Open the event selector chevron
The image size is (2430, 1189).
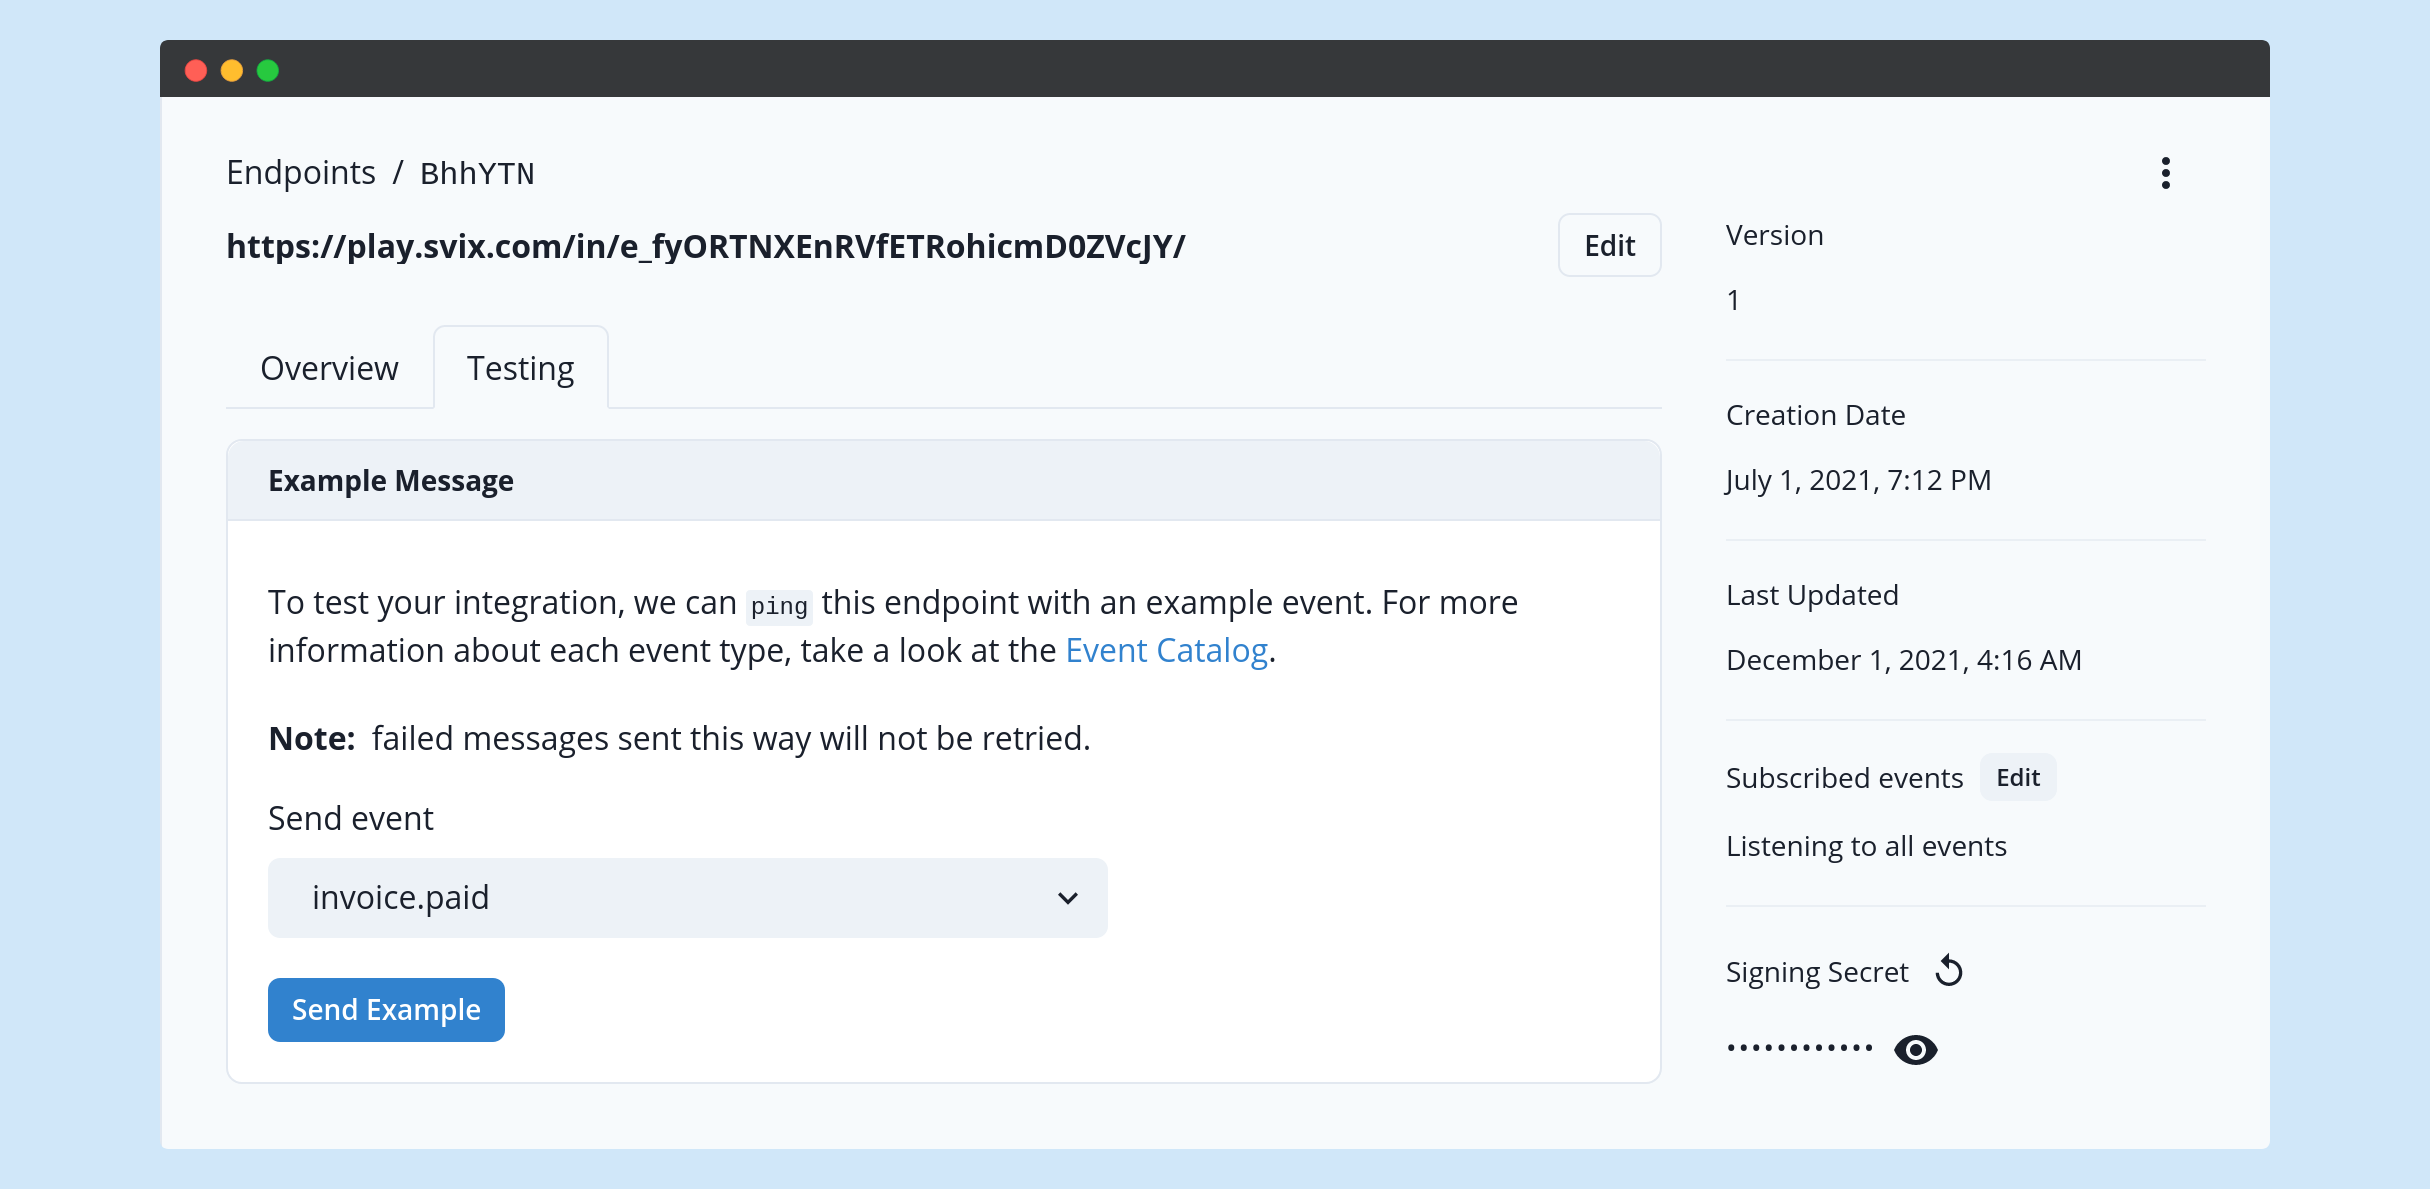click(x=1067, y=897)
